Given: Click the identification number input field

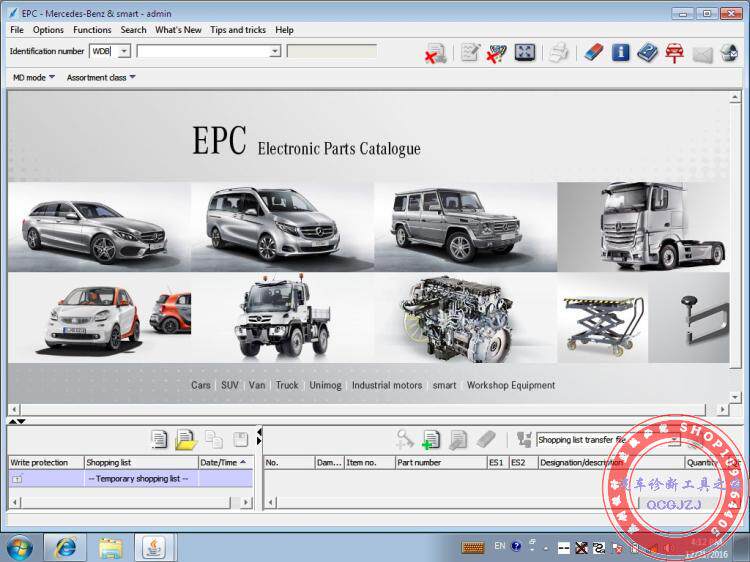Looking at the screenshot, I should [x=203, y=51].
